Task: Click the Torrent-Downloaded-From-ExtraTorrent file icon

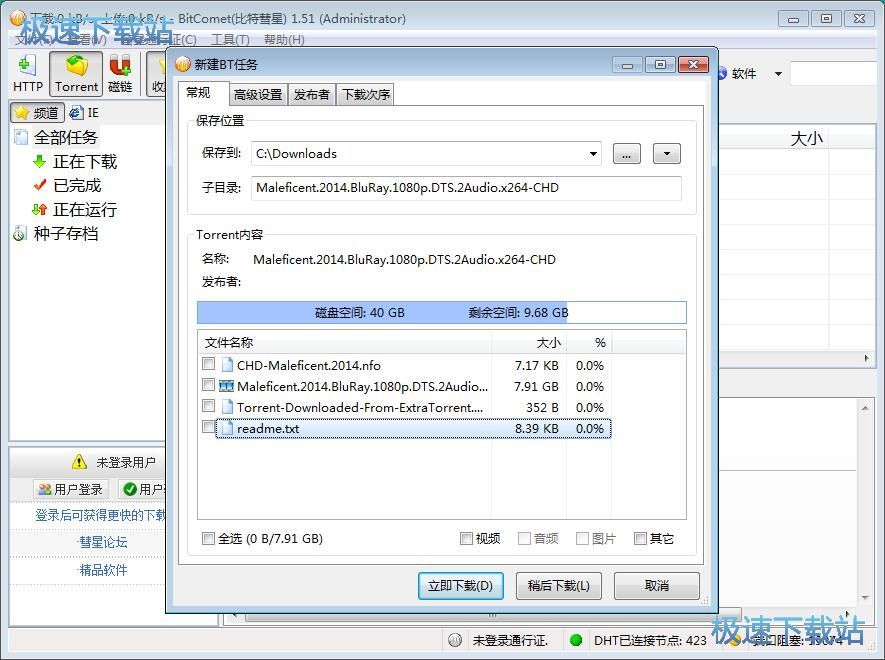Action: pos(227,407)
